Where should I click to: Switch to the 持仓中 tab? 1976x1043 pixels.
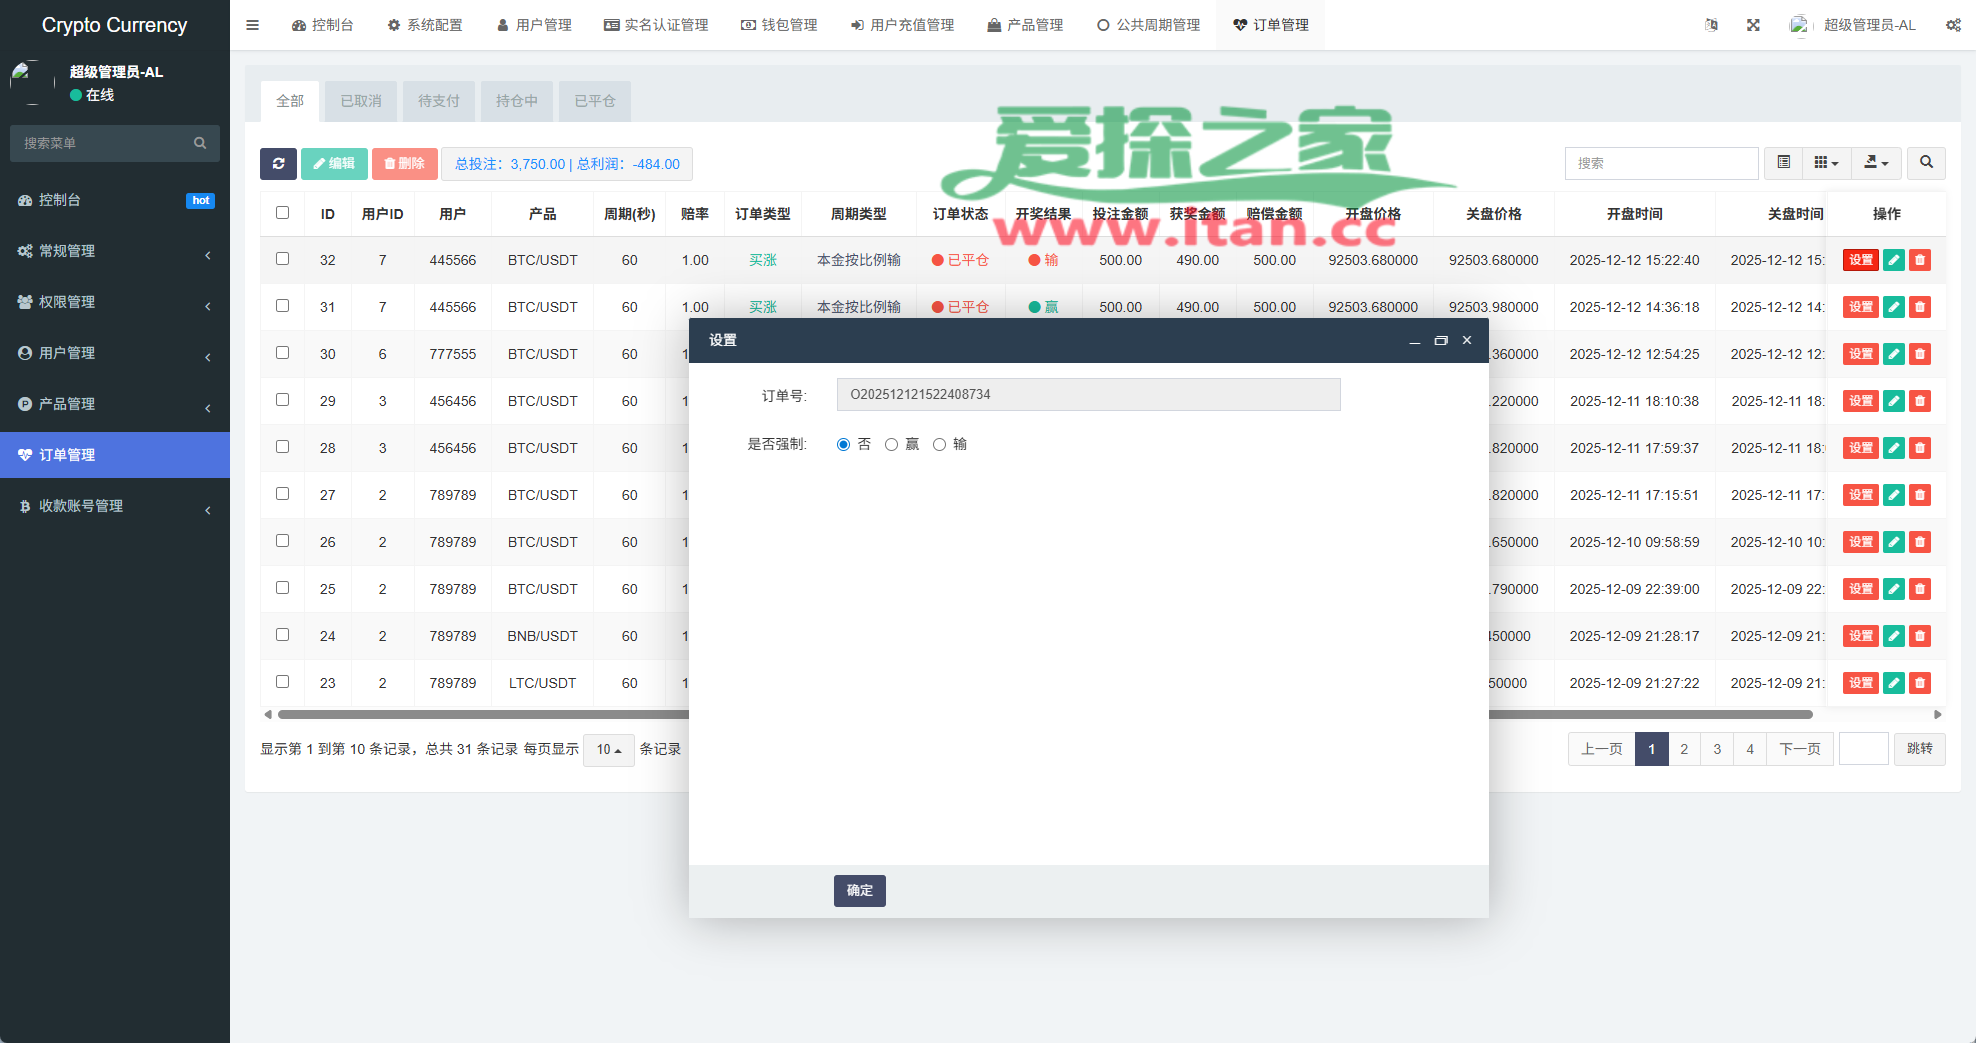(x=516, y=101)
